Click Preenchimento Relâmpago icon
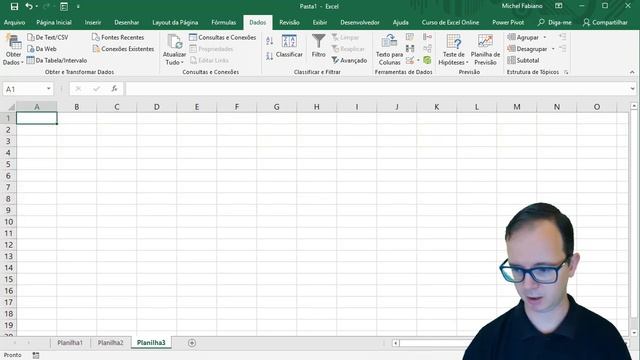 [x=410, y=37]
